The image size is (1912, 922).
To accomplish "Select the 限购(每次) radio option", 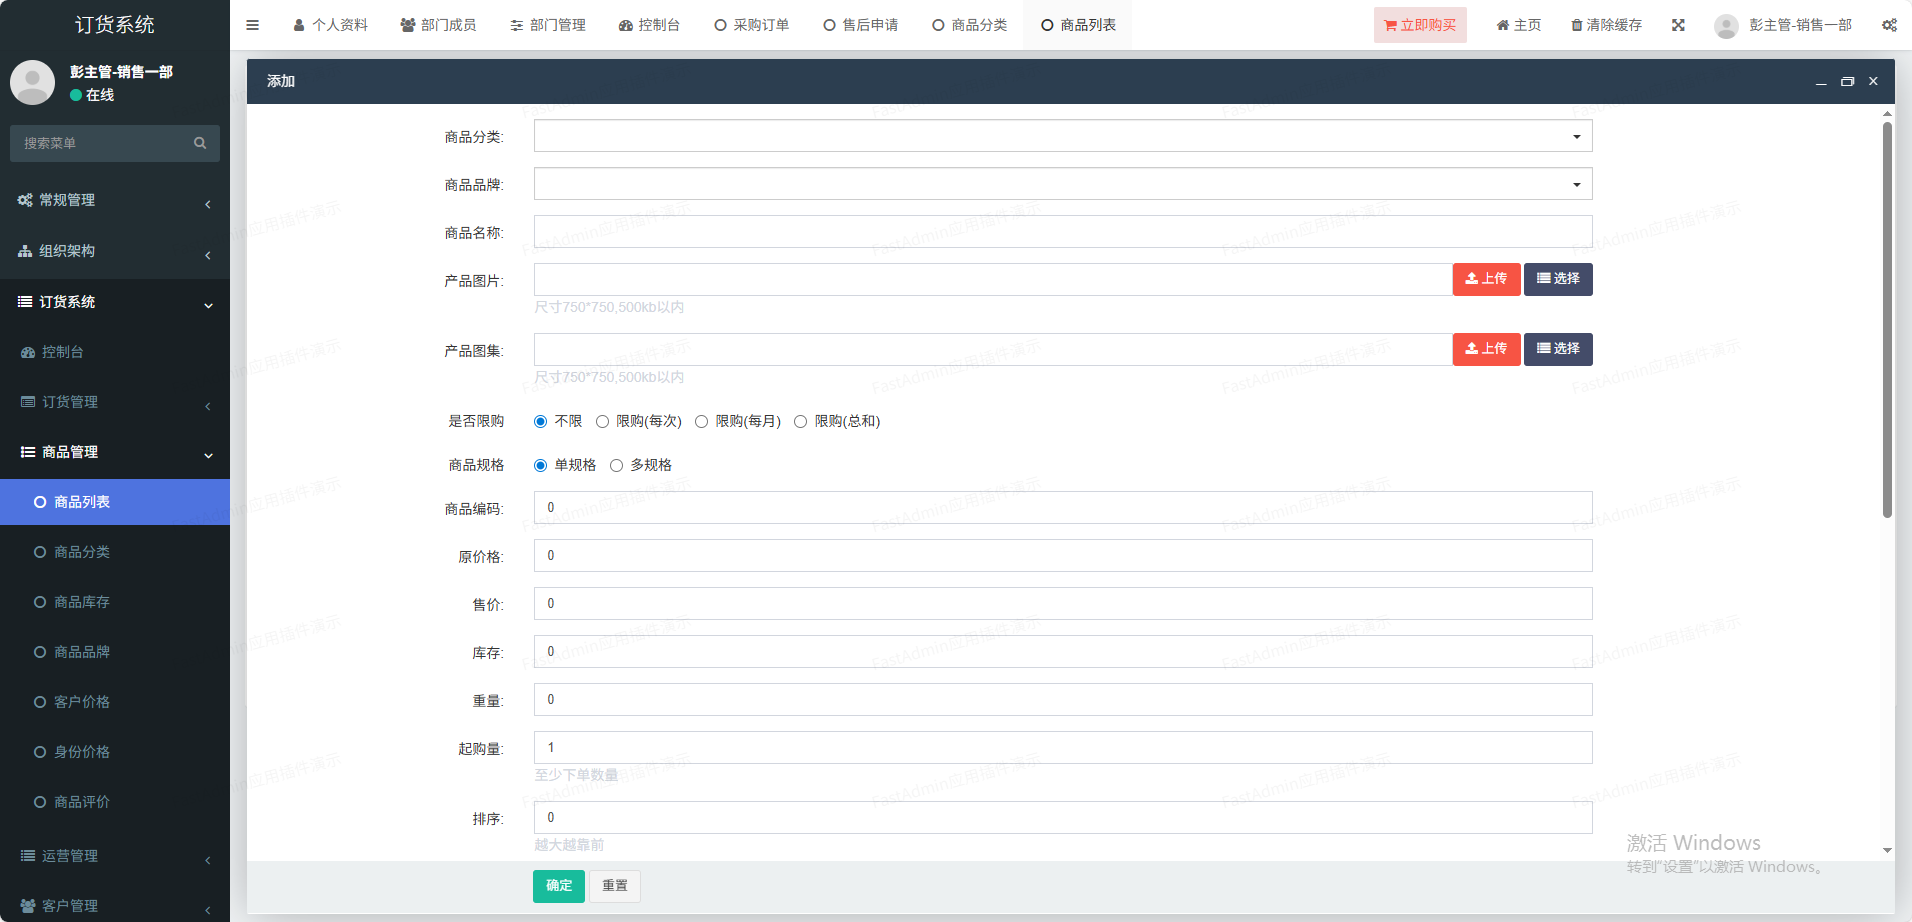I will pos(602,422).
